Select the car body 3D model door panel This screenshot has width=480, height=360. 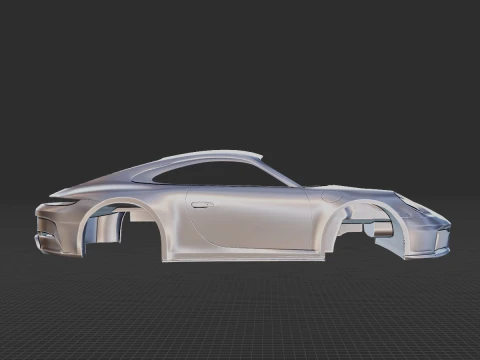click(x=250, y=218)
